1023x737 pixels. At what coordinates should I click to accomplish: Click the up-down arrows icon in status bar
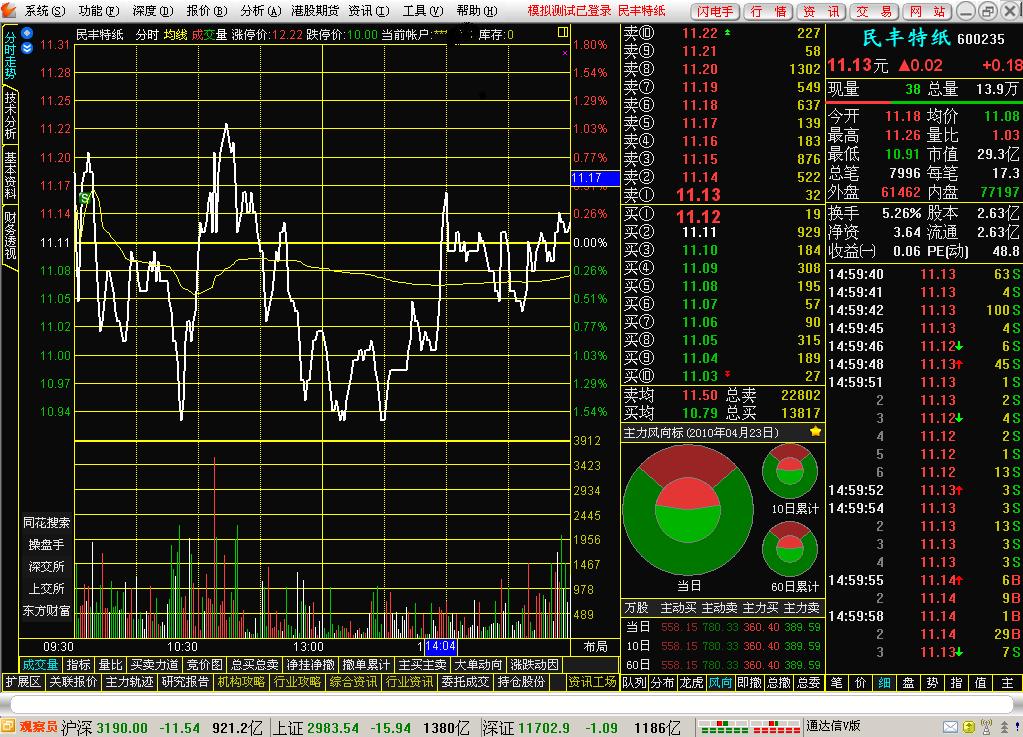click(x=1005, y=727)
